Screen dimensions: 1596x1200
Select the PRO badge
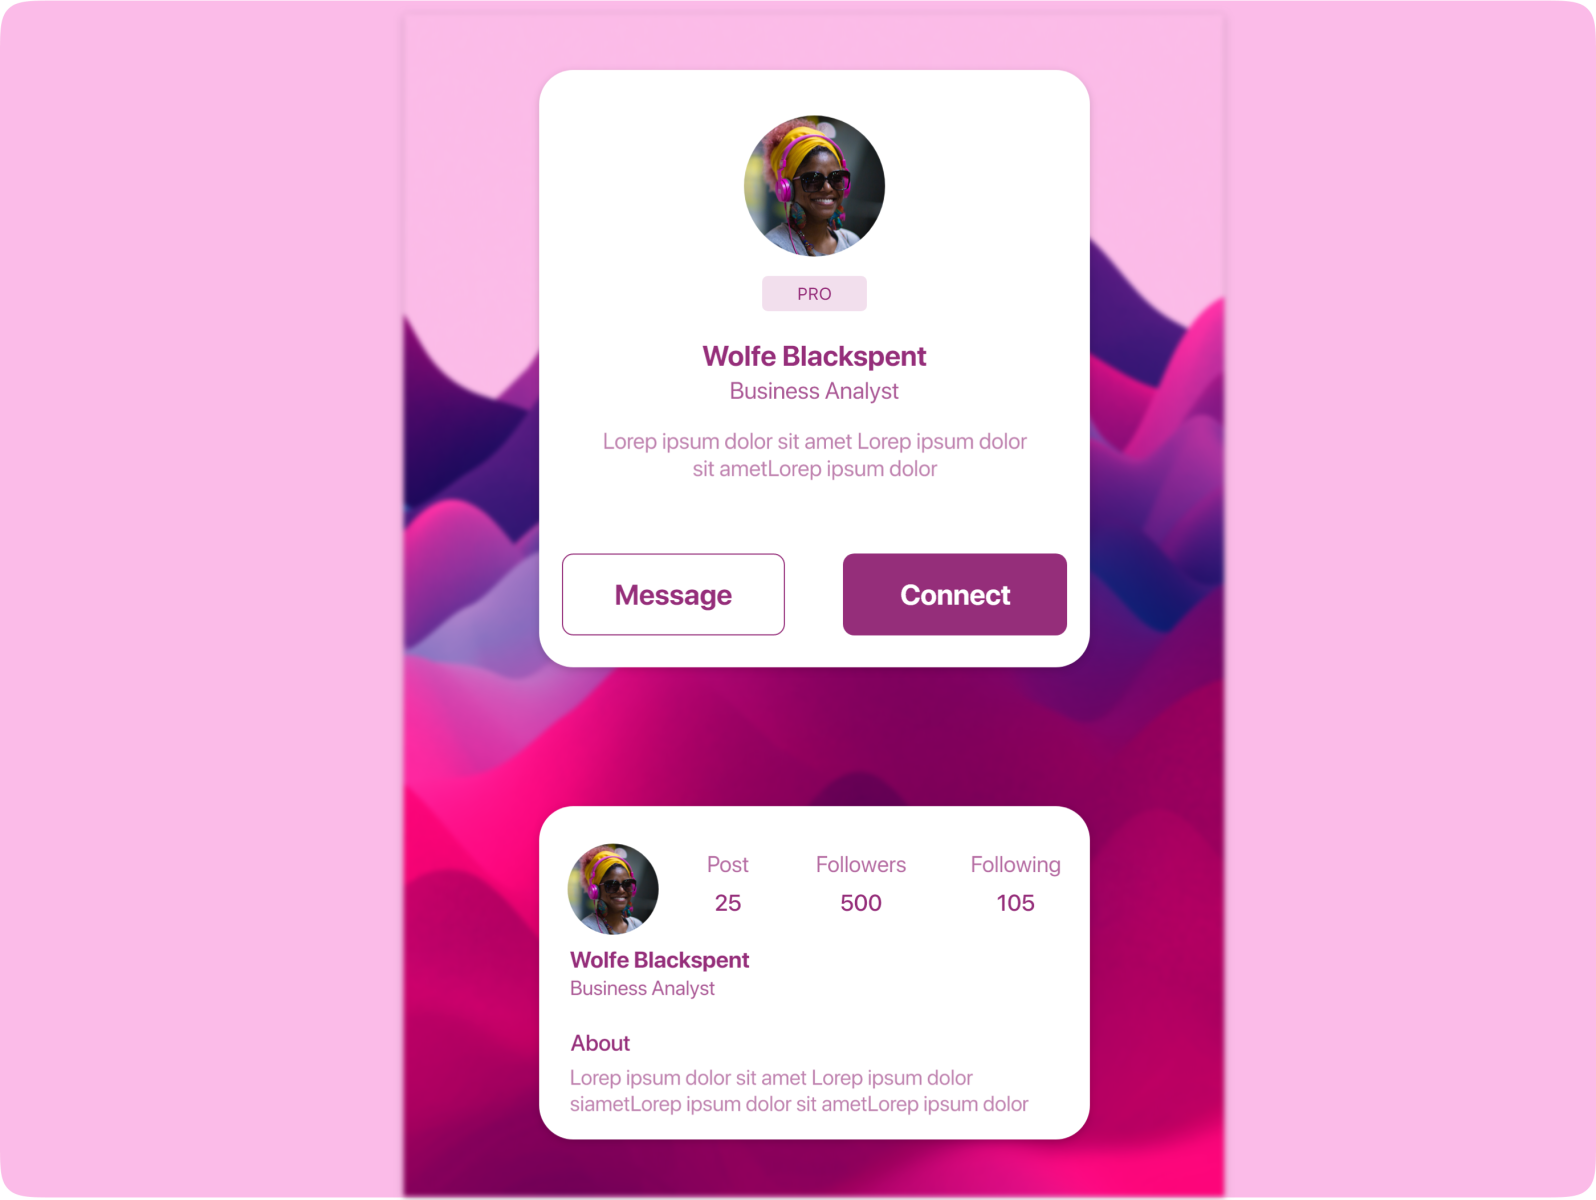coord(814,294)
